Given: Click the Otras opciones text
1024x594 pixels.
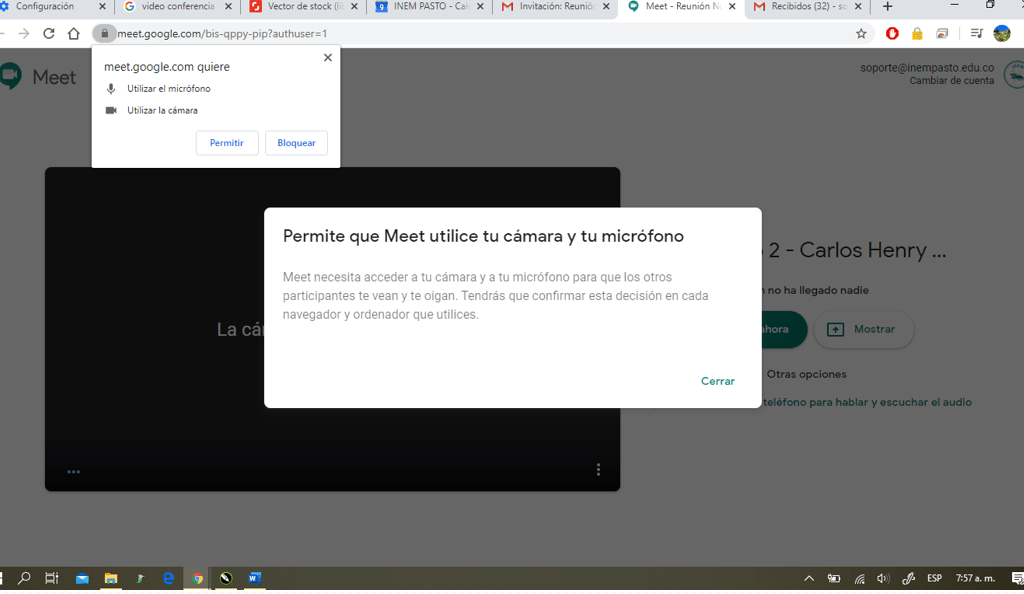Looking at the screenshot, I should click(x=807, y=374).
